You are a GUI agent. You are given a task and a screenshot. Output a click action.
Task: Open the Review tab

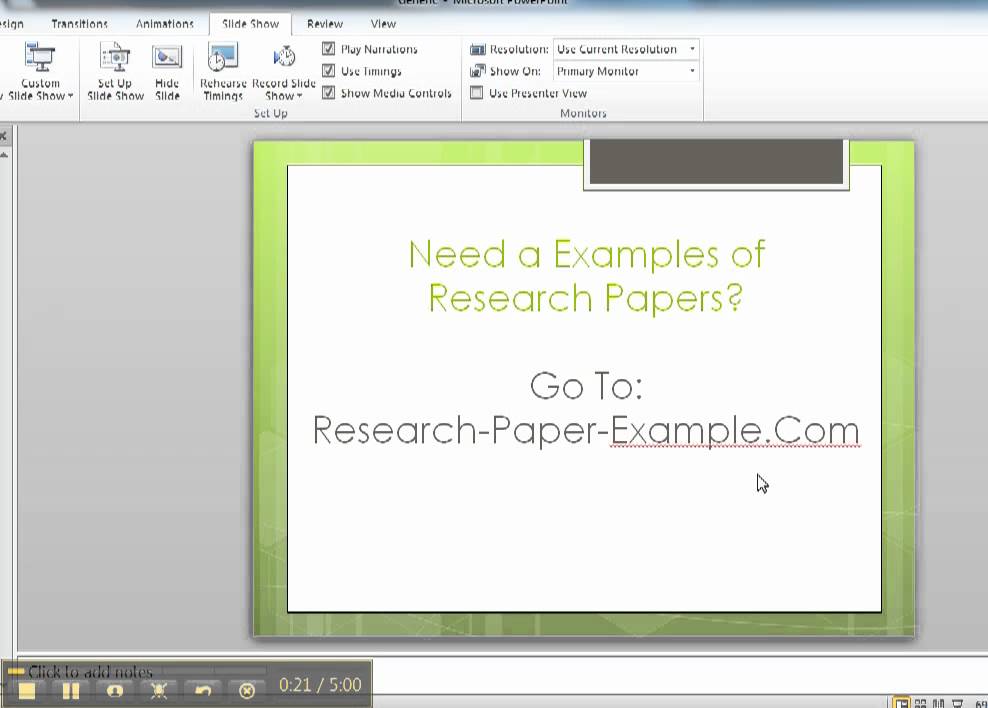[325, 24]
